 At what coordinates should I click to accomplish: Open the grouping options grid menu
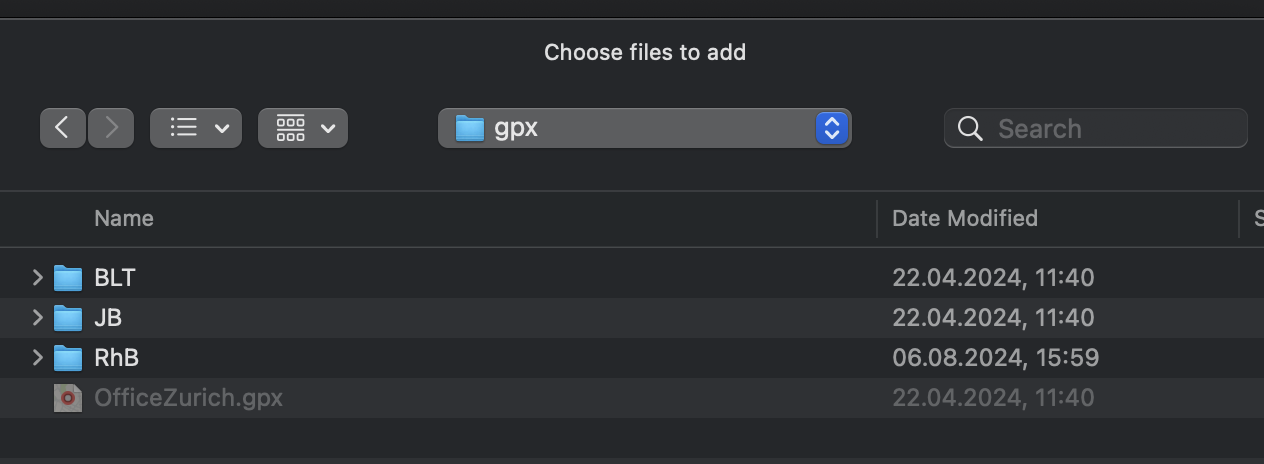point(303,128)
